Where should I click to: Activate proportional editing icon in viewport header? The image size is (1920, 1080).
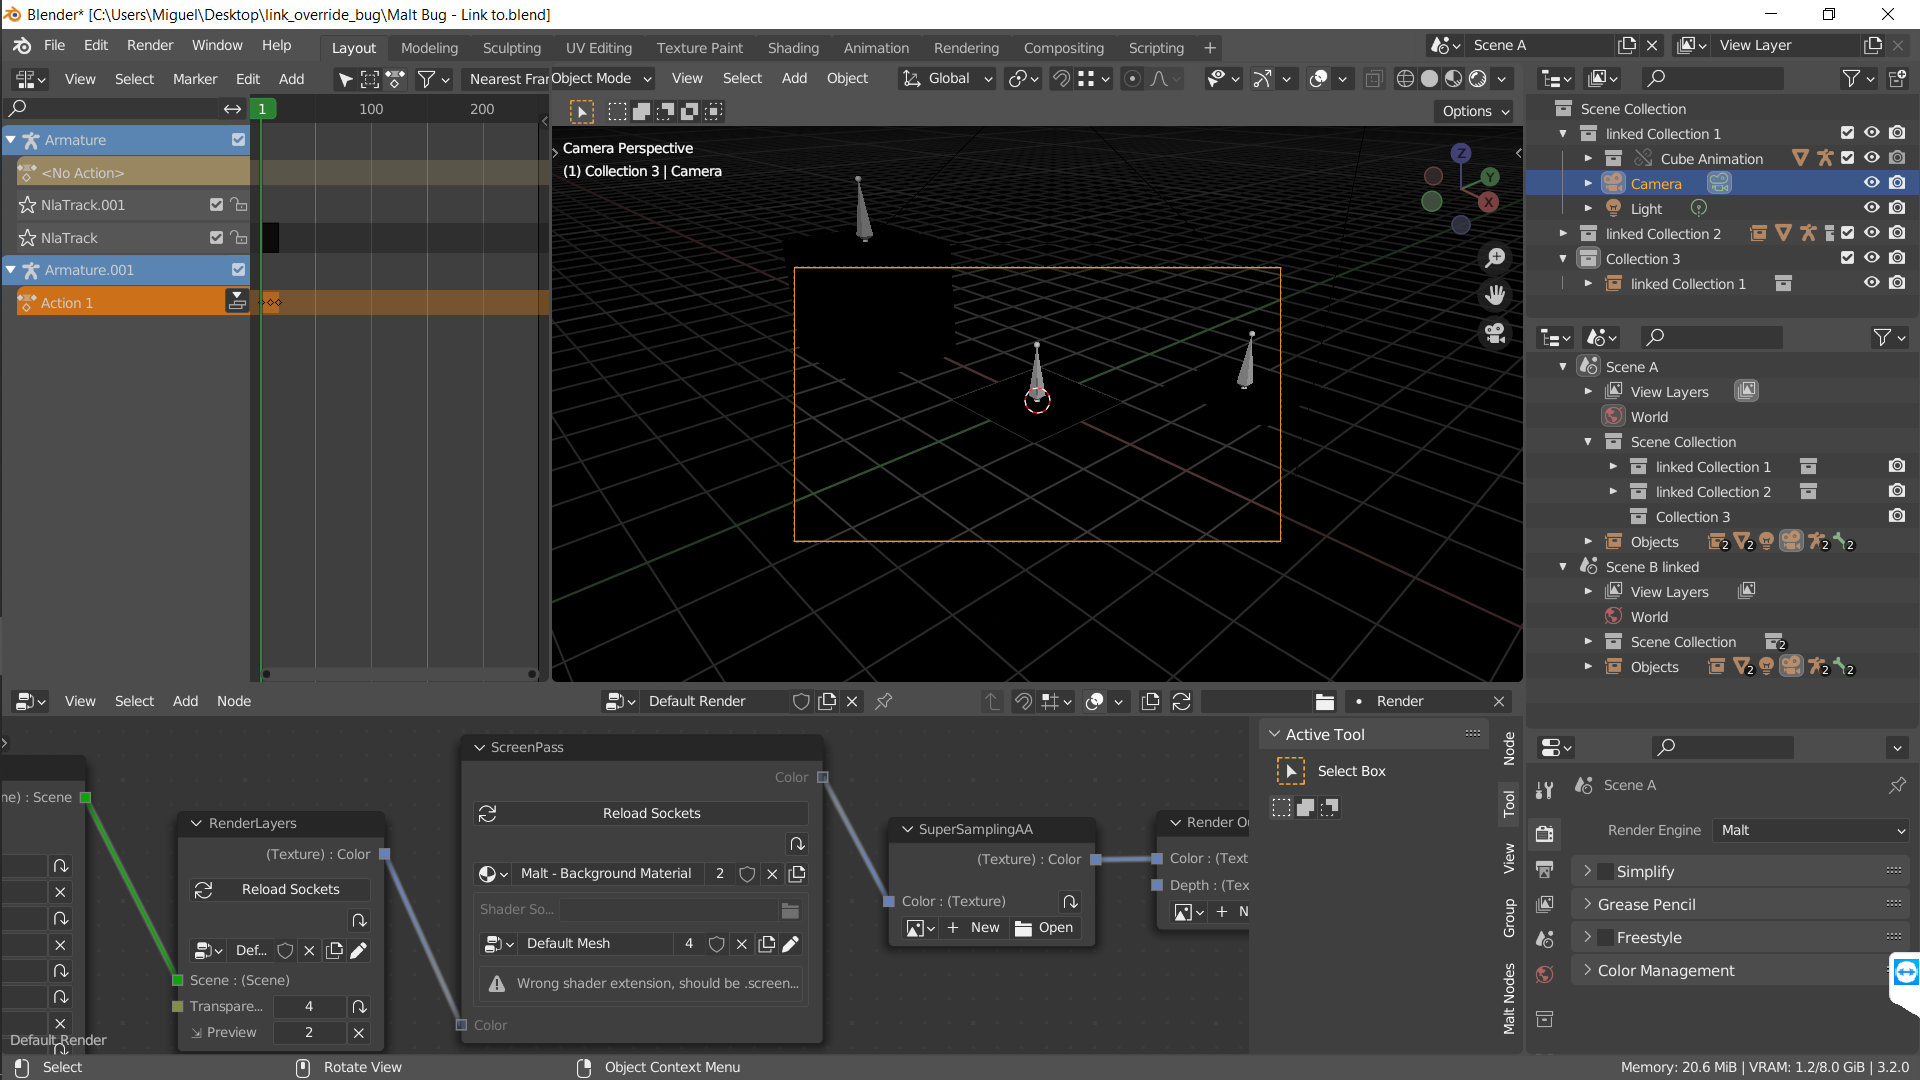coord(1132,78)
